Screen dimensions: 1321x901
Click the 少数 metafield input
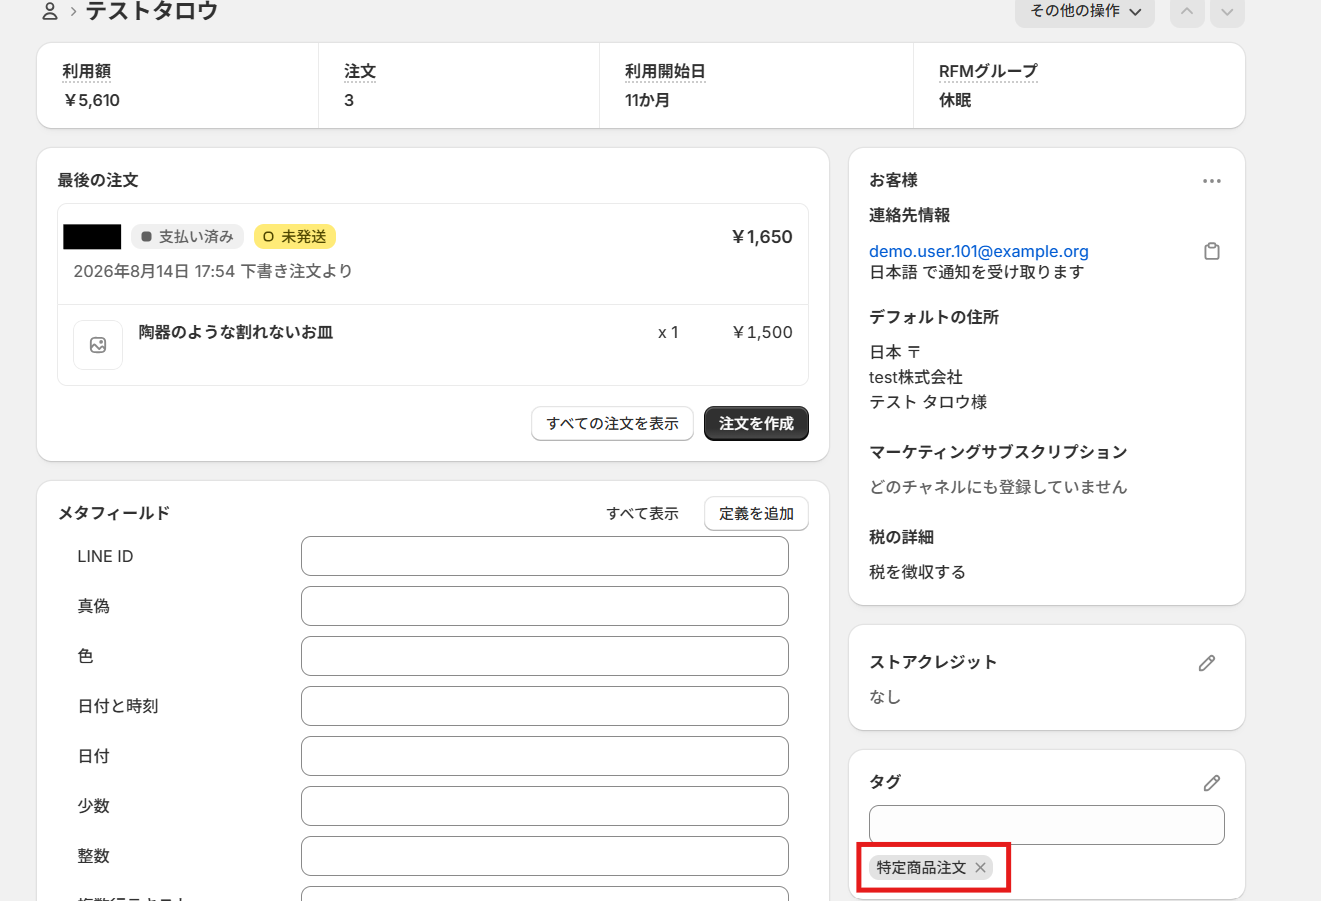[545, 806]
